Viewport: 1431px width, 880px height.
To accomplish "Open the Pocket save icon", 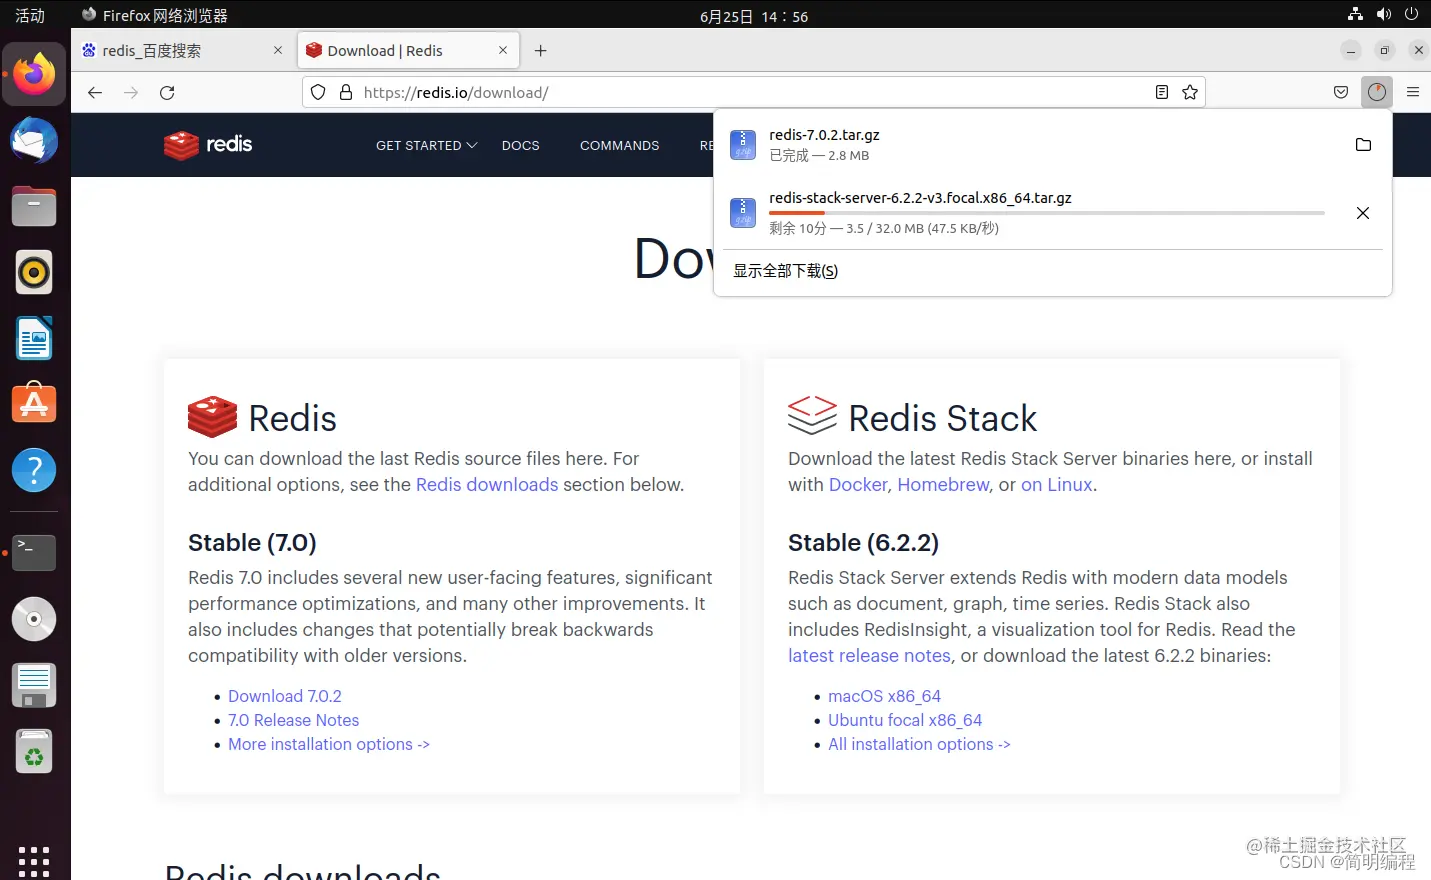I will pyautogui.click(x=1341, y=92).
